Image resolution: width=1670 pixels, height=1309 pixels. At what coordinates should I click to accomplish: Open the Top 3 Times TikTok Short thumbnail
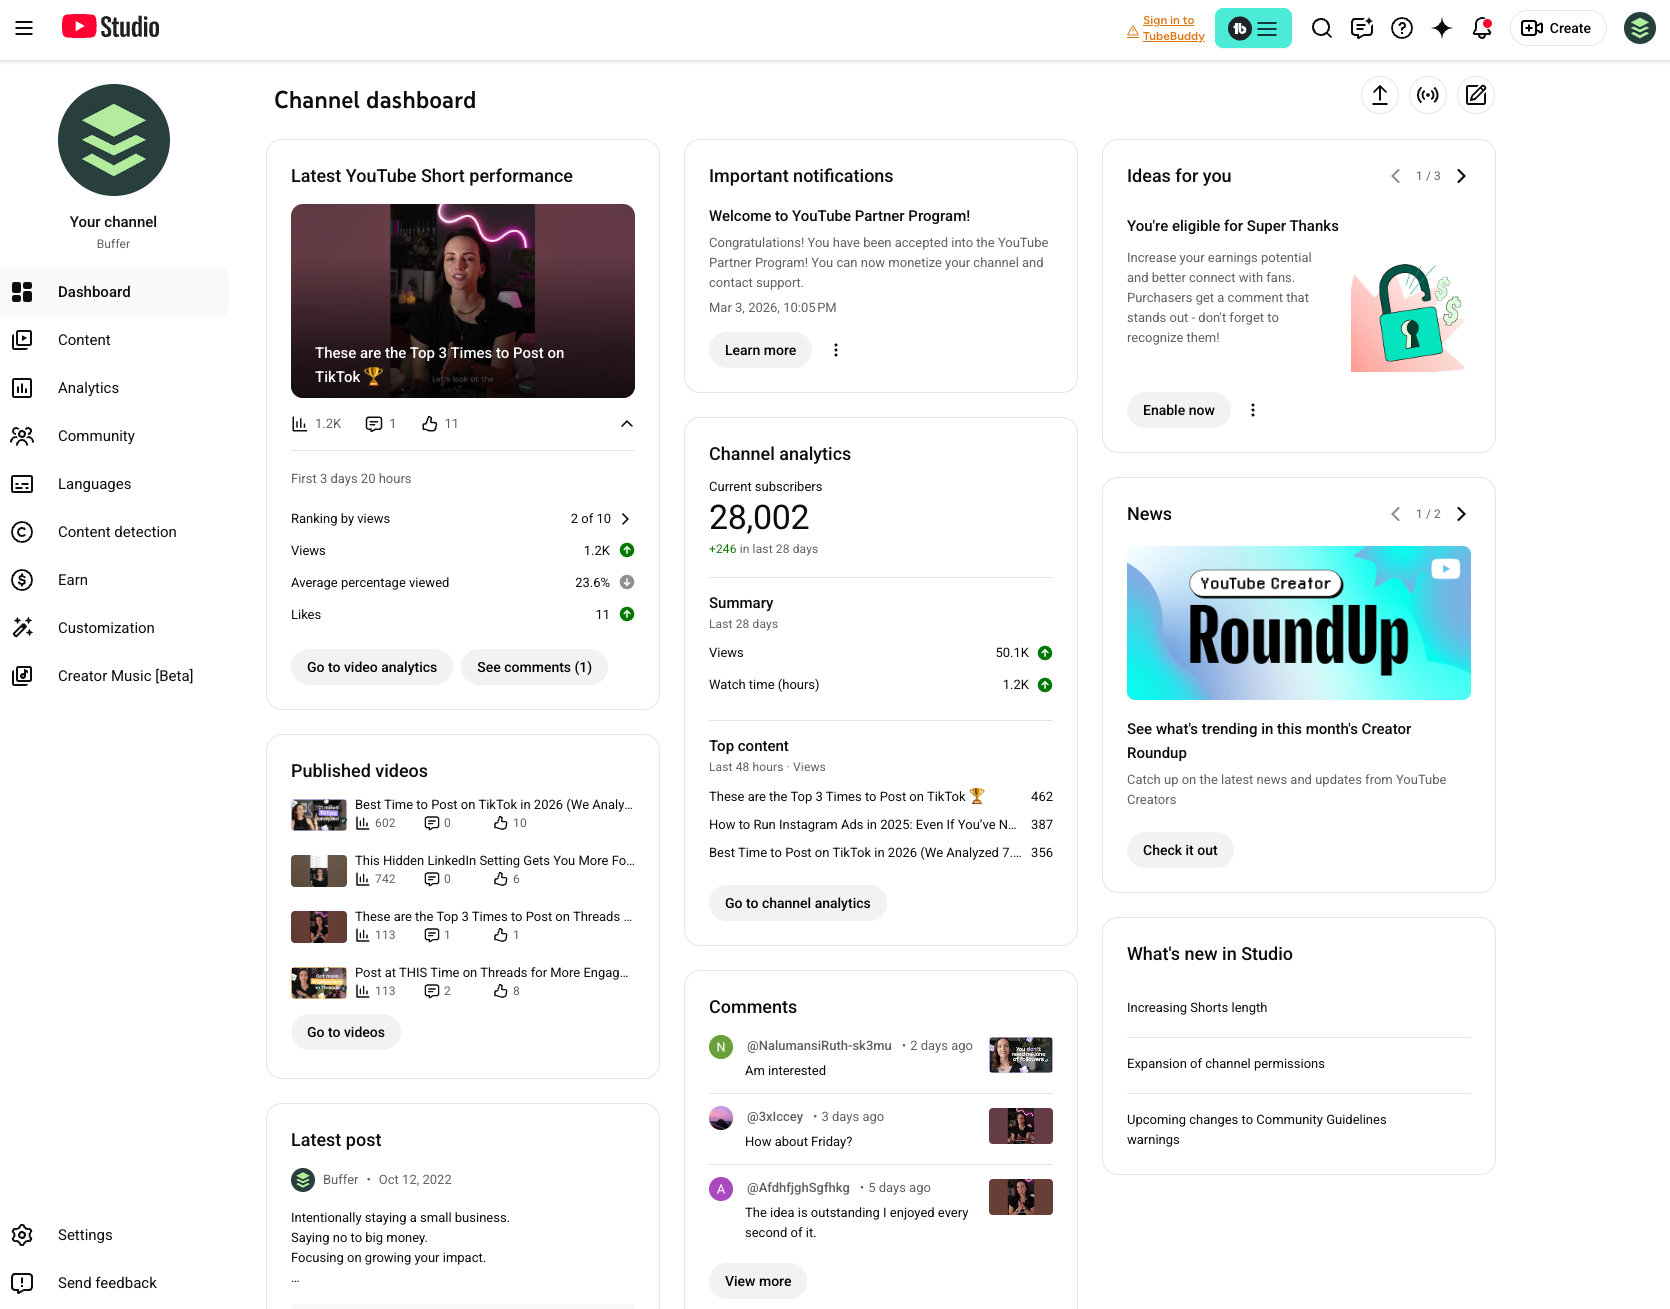pyautogui.click(x=462, y=301)
